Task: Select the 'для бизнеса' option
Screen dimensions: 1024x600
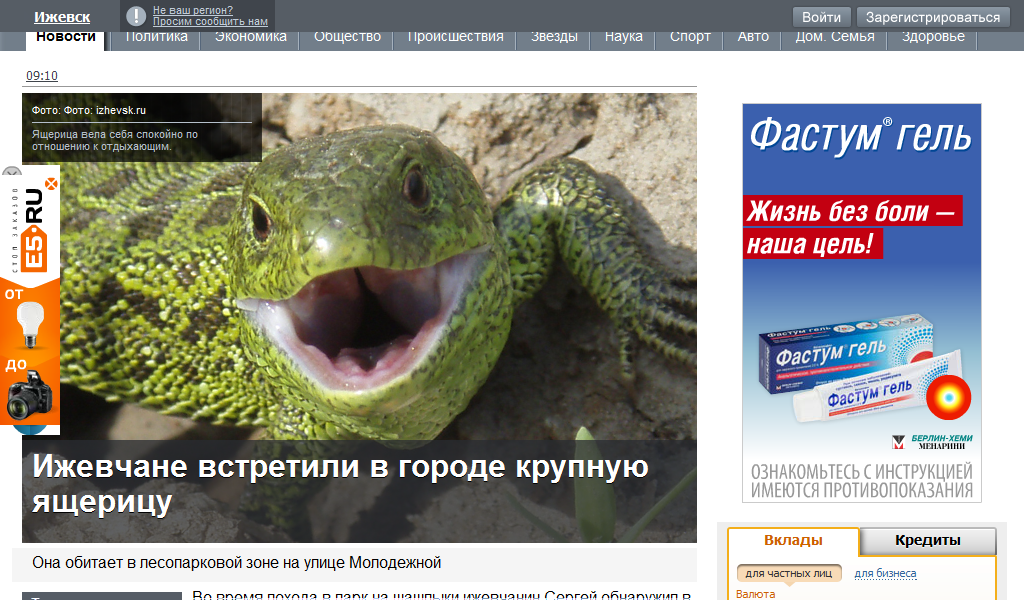Action: [x=885, y=573]
